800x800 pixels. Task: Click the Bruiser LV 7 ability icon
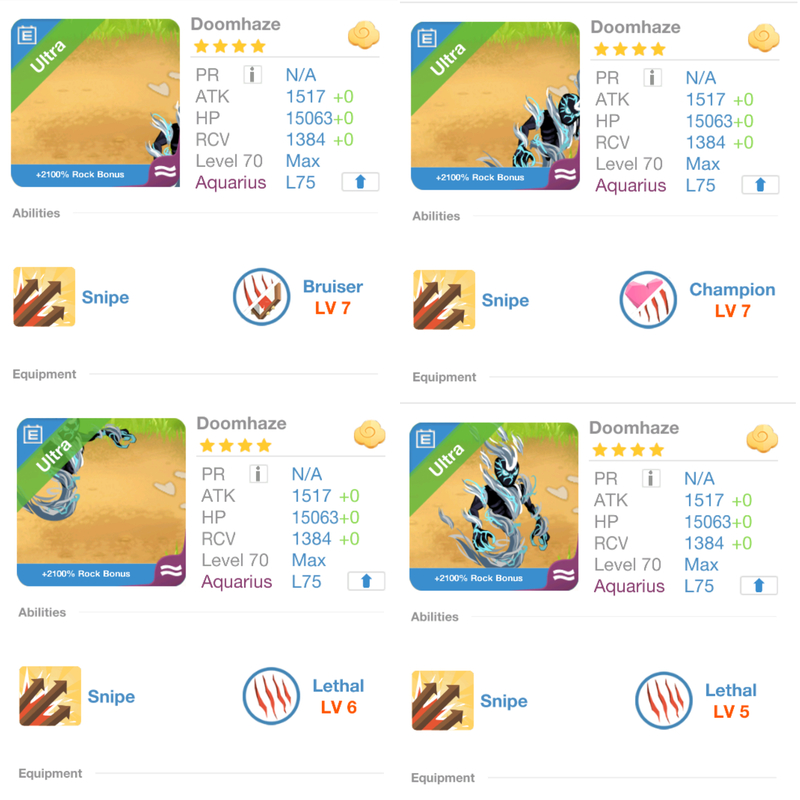[262, 297]
